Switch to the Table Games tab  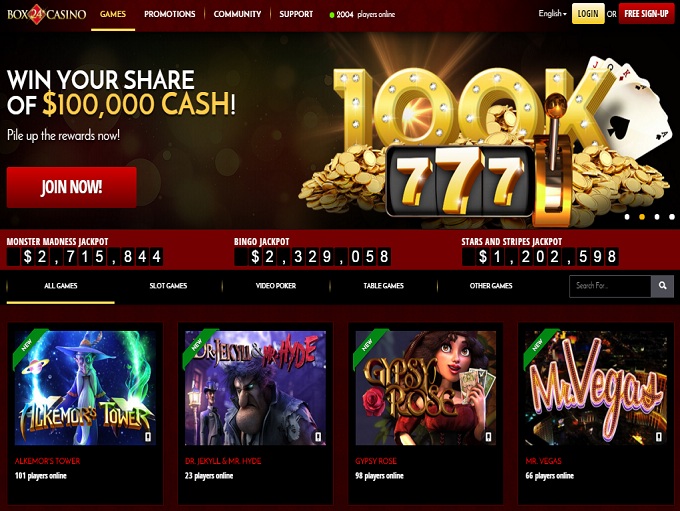(x=383, y=286)
